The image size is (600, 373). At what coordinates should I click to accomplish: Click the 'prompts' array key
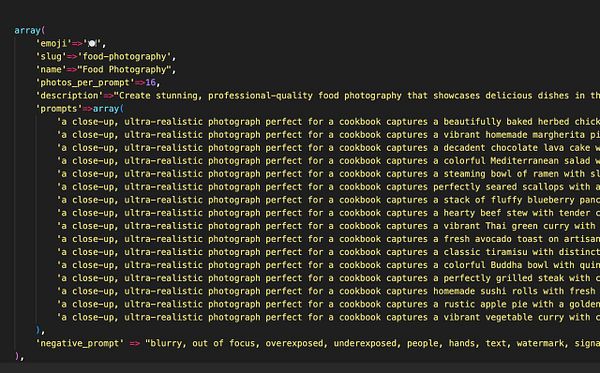click(59, 109)
